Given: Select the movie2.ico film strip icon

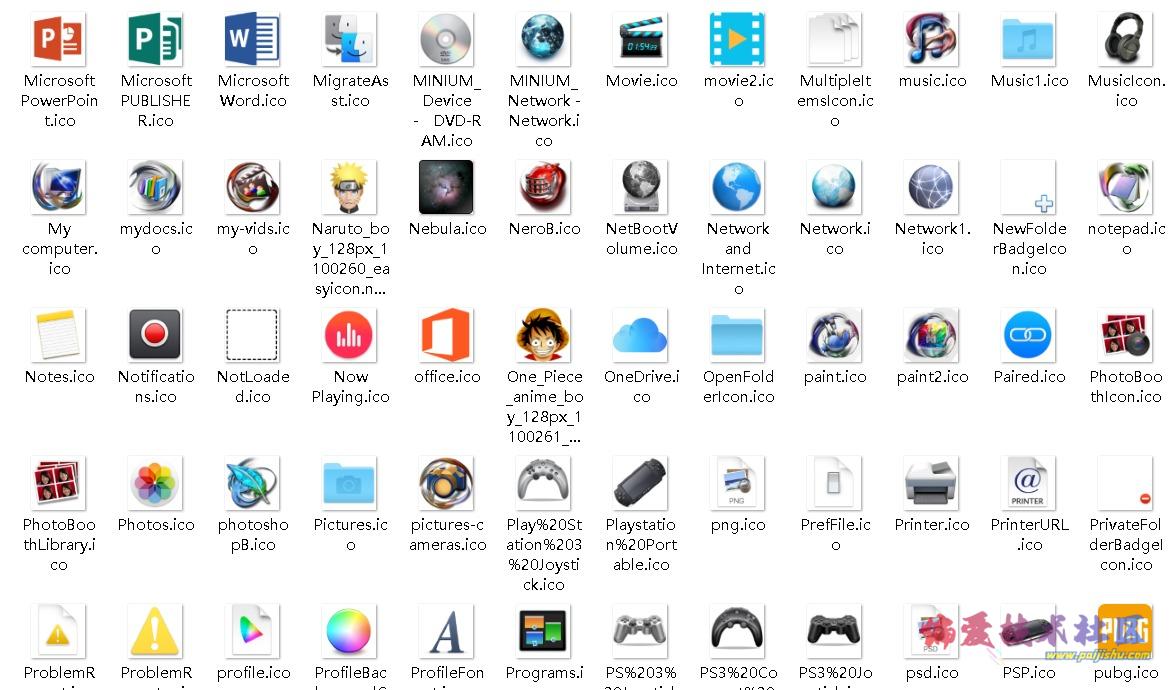Looking at the screenshot, I should coord(738,38).
